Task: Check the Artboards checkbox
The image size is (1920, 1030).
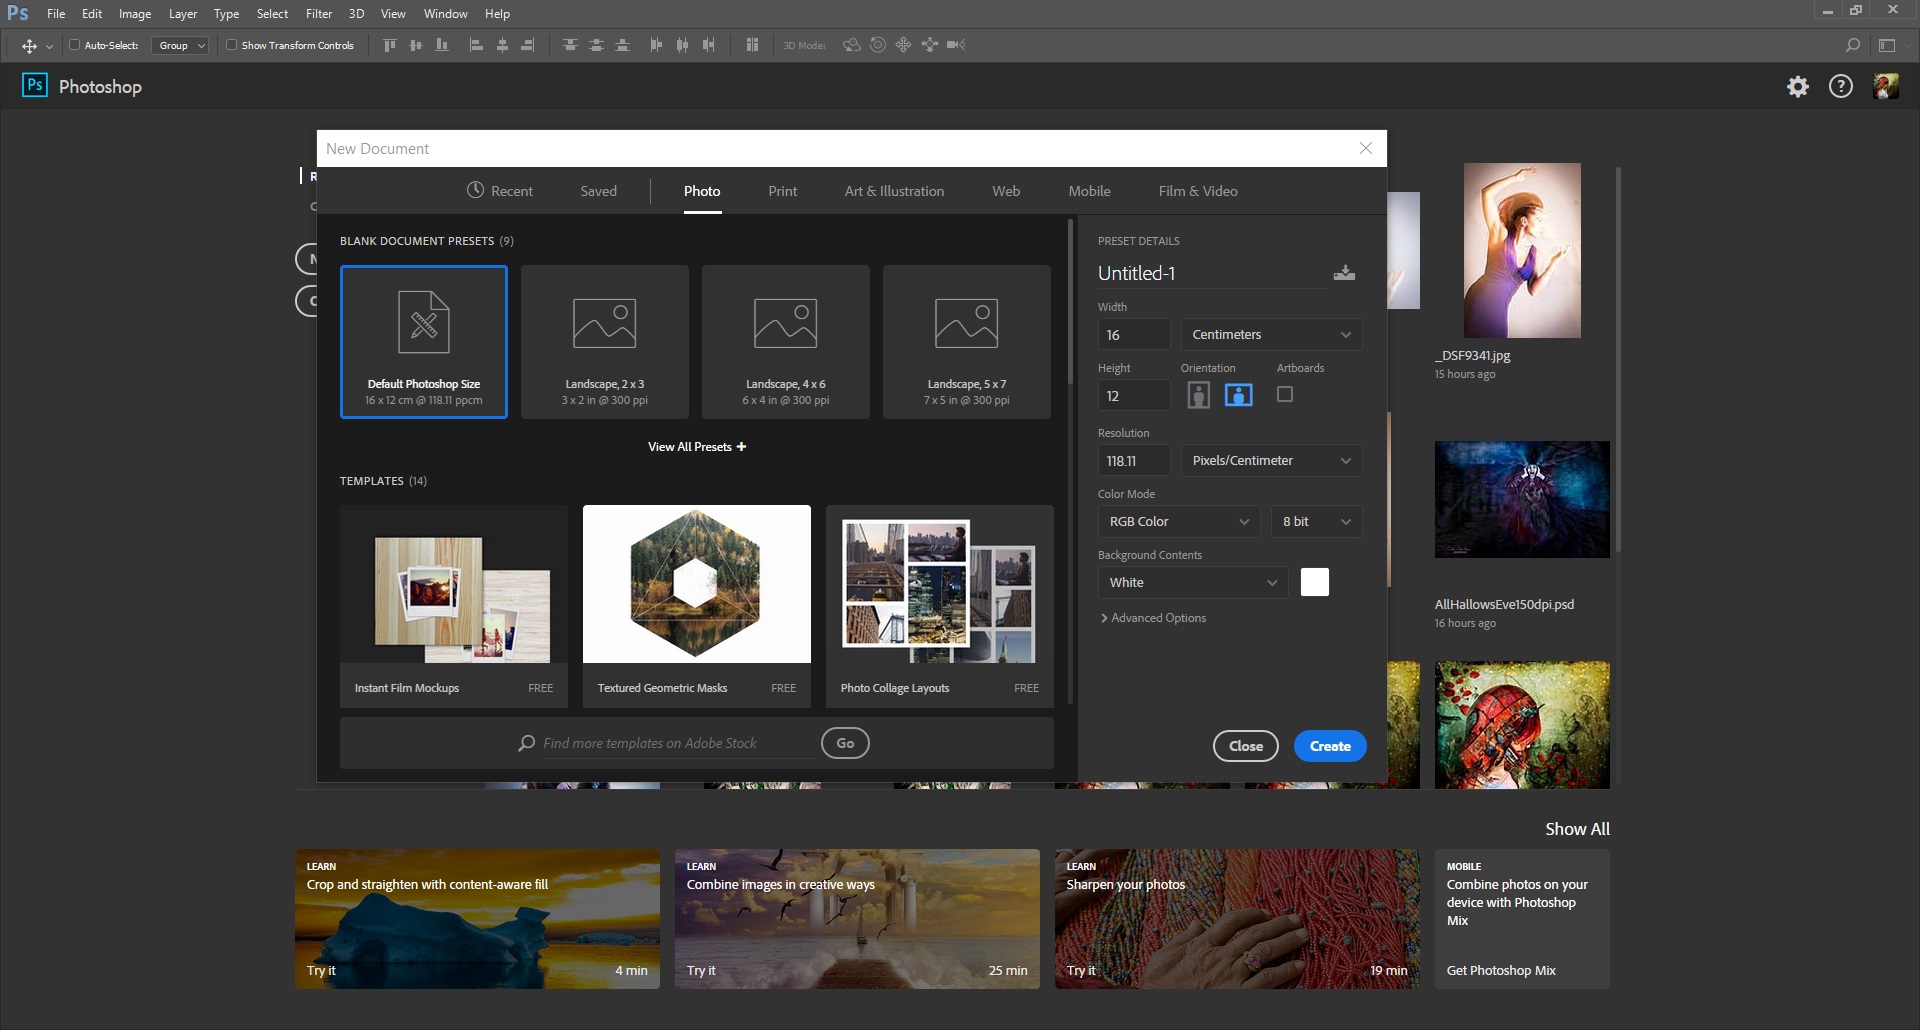Action: click(1284, 394)
